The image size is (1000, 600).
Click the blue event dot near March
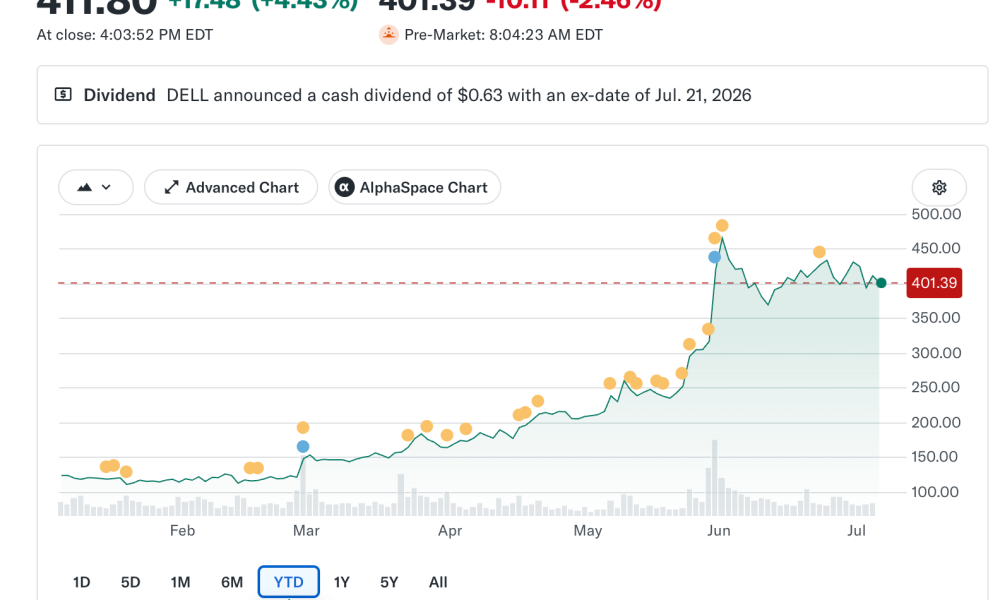pos(303,446)
